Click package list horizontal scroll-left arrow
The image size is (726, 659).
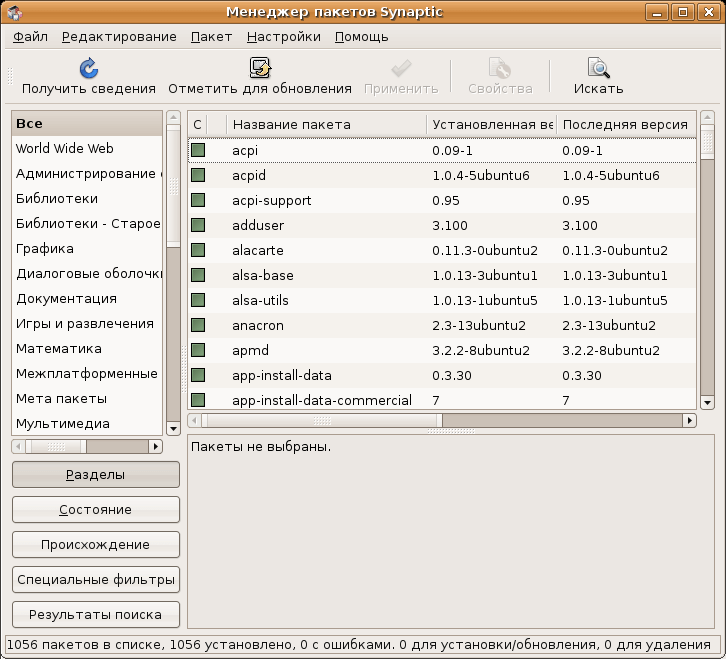click(194, 421)
